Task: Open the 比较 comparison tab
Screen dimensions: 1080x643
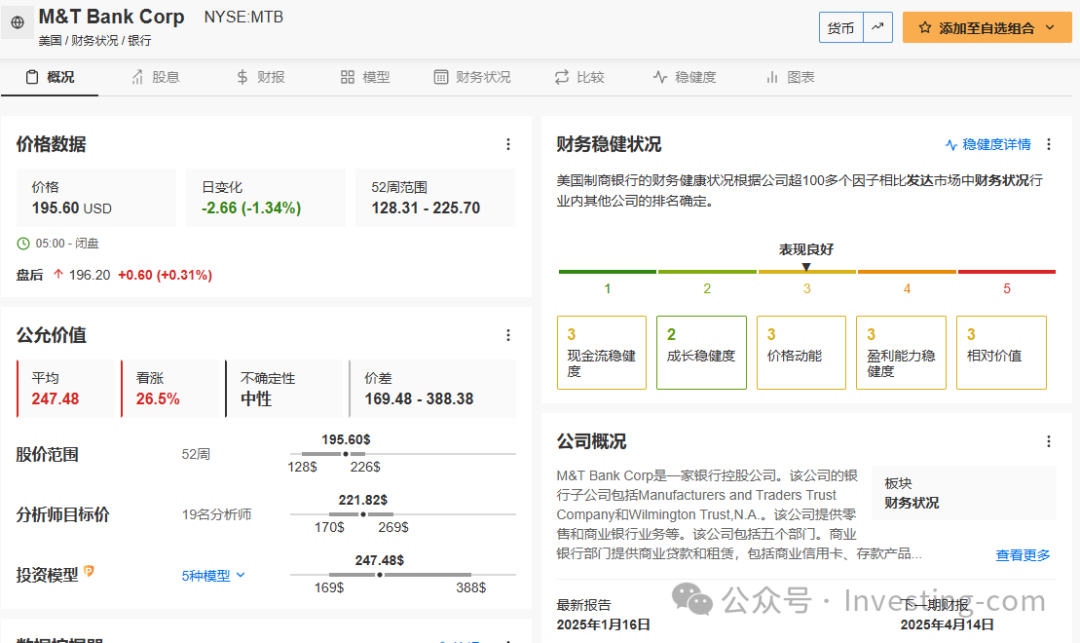Action: coord(579,77)
